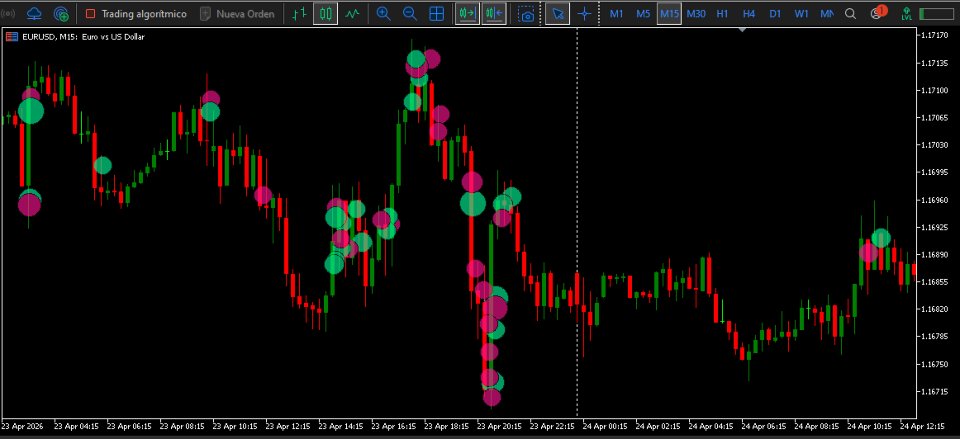960x439 pixels.
Task: Switch to M5 timeframe
Action: pos(643,13)
